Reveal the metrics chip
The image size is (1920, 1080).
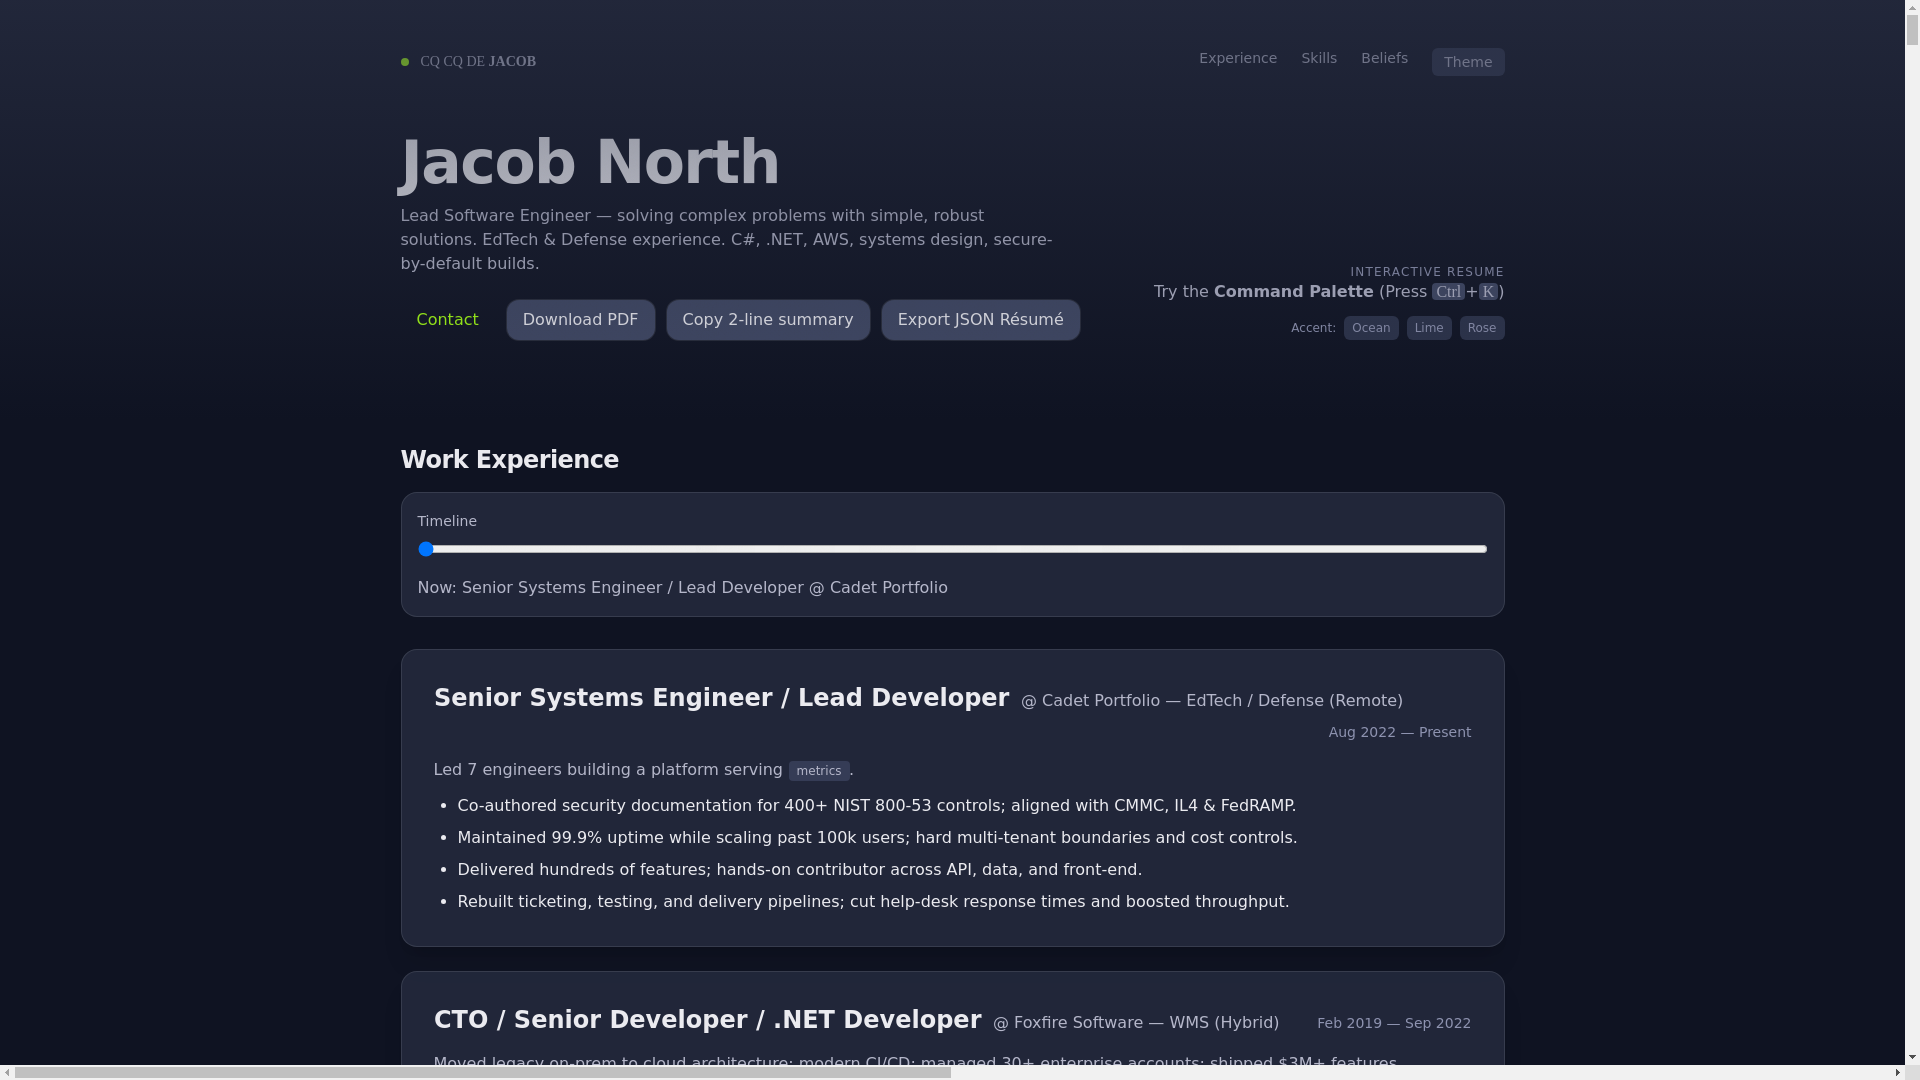click(x=818, y=771)
